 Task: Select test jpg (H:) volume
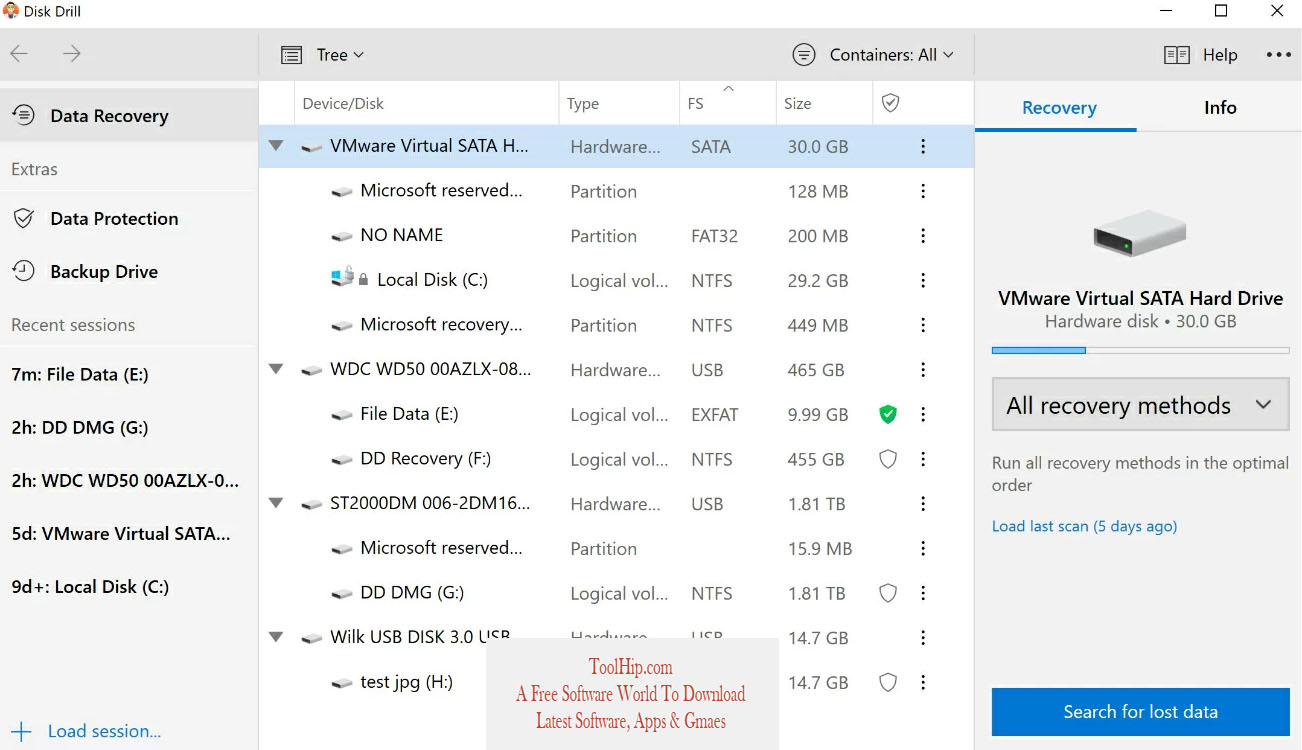pos(616,682)
